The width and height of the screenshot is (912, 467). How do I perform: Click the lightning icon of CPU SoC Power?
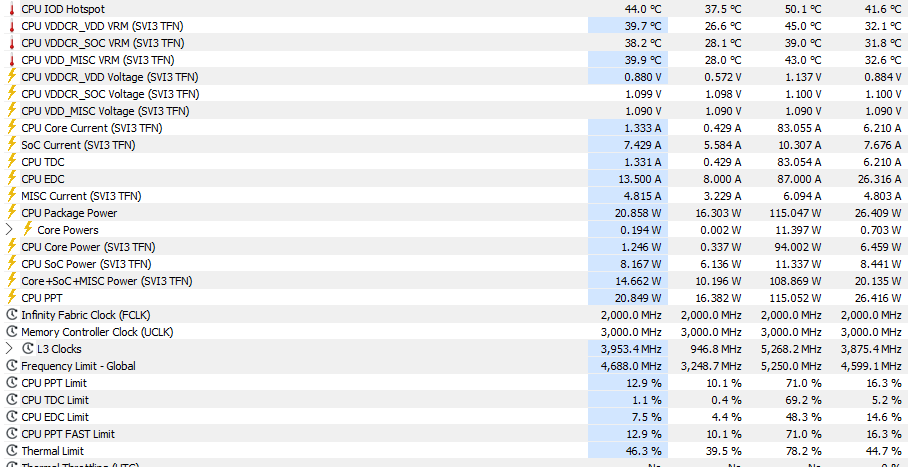pos(11,263)
